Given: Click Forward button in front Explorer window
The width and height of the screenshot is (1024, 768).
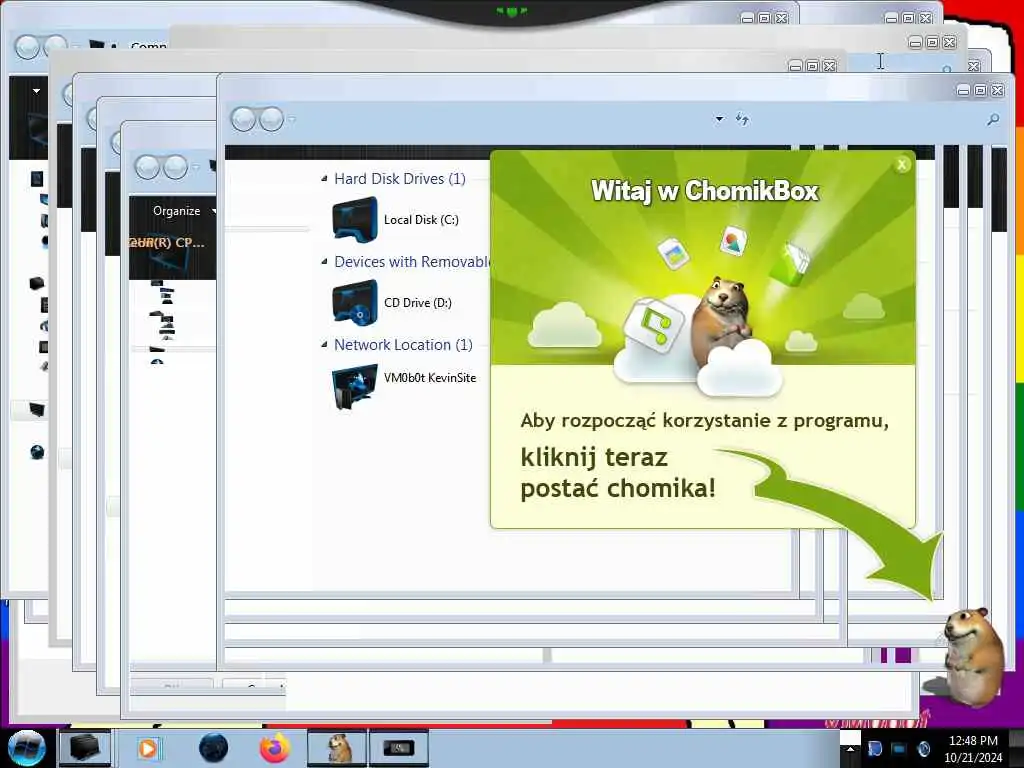Looking at the screenshot, I should pos(271,119).
